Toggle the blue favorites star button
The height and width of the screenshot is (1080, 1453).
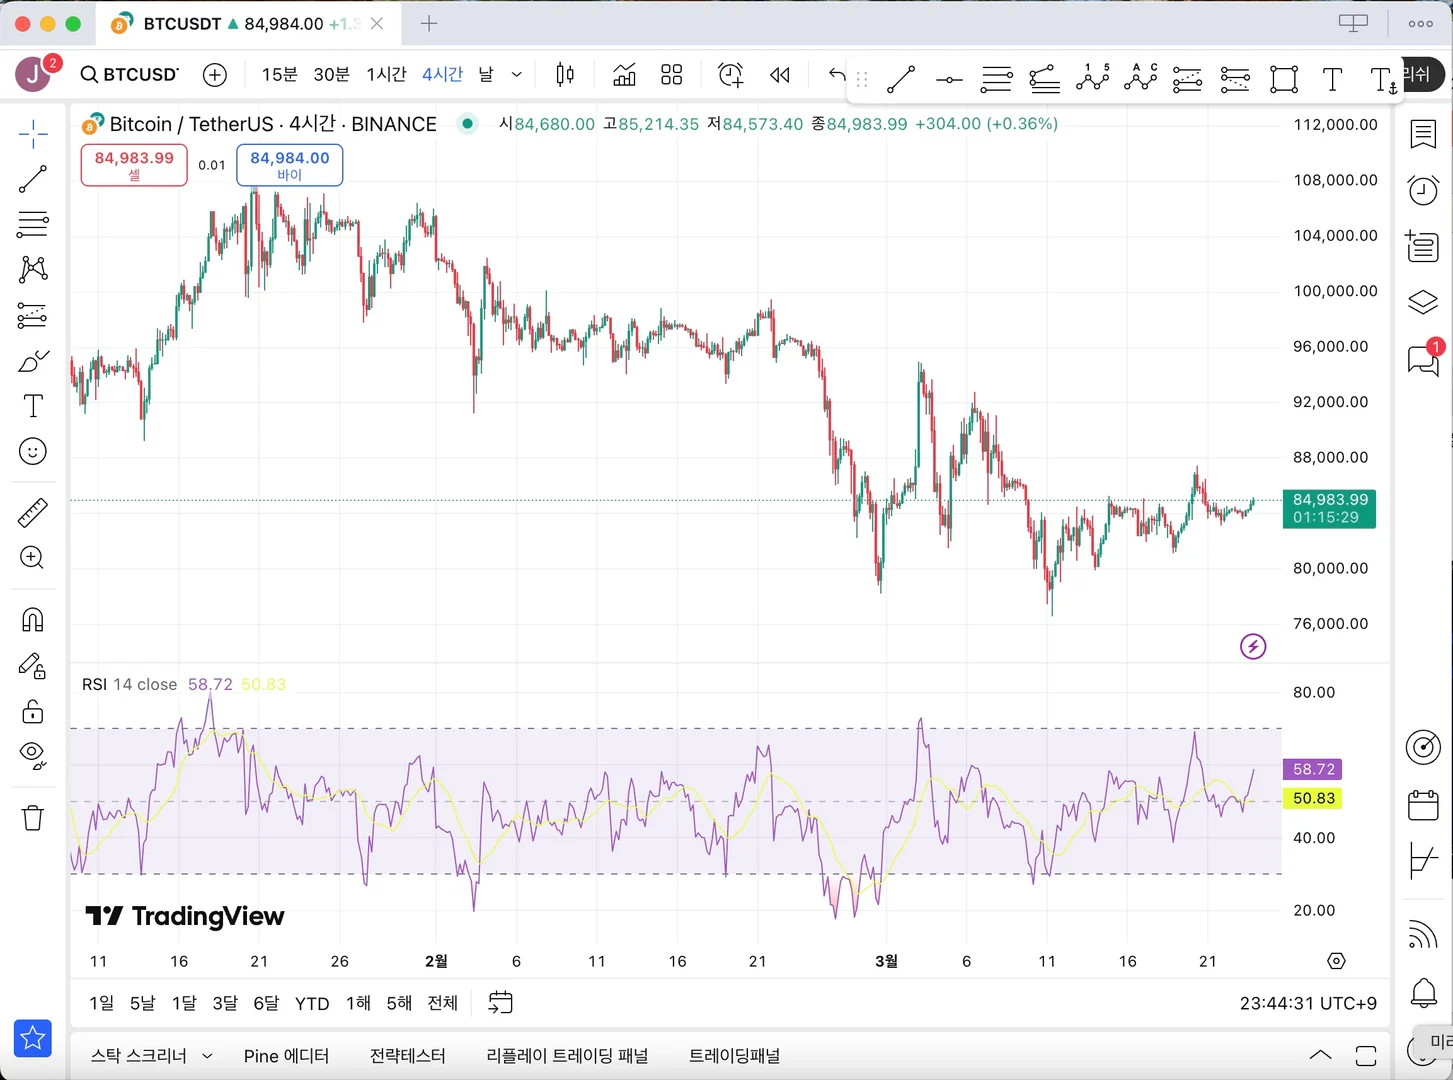[x=33, y=1038]
